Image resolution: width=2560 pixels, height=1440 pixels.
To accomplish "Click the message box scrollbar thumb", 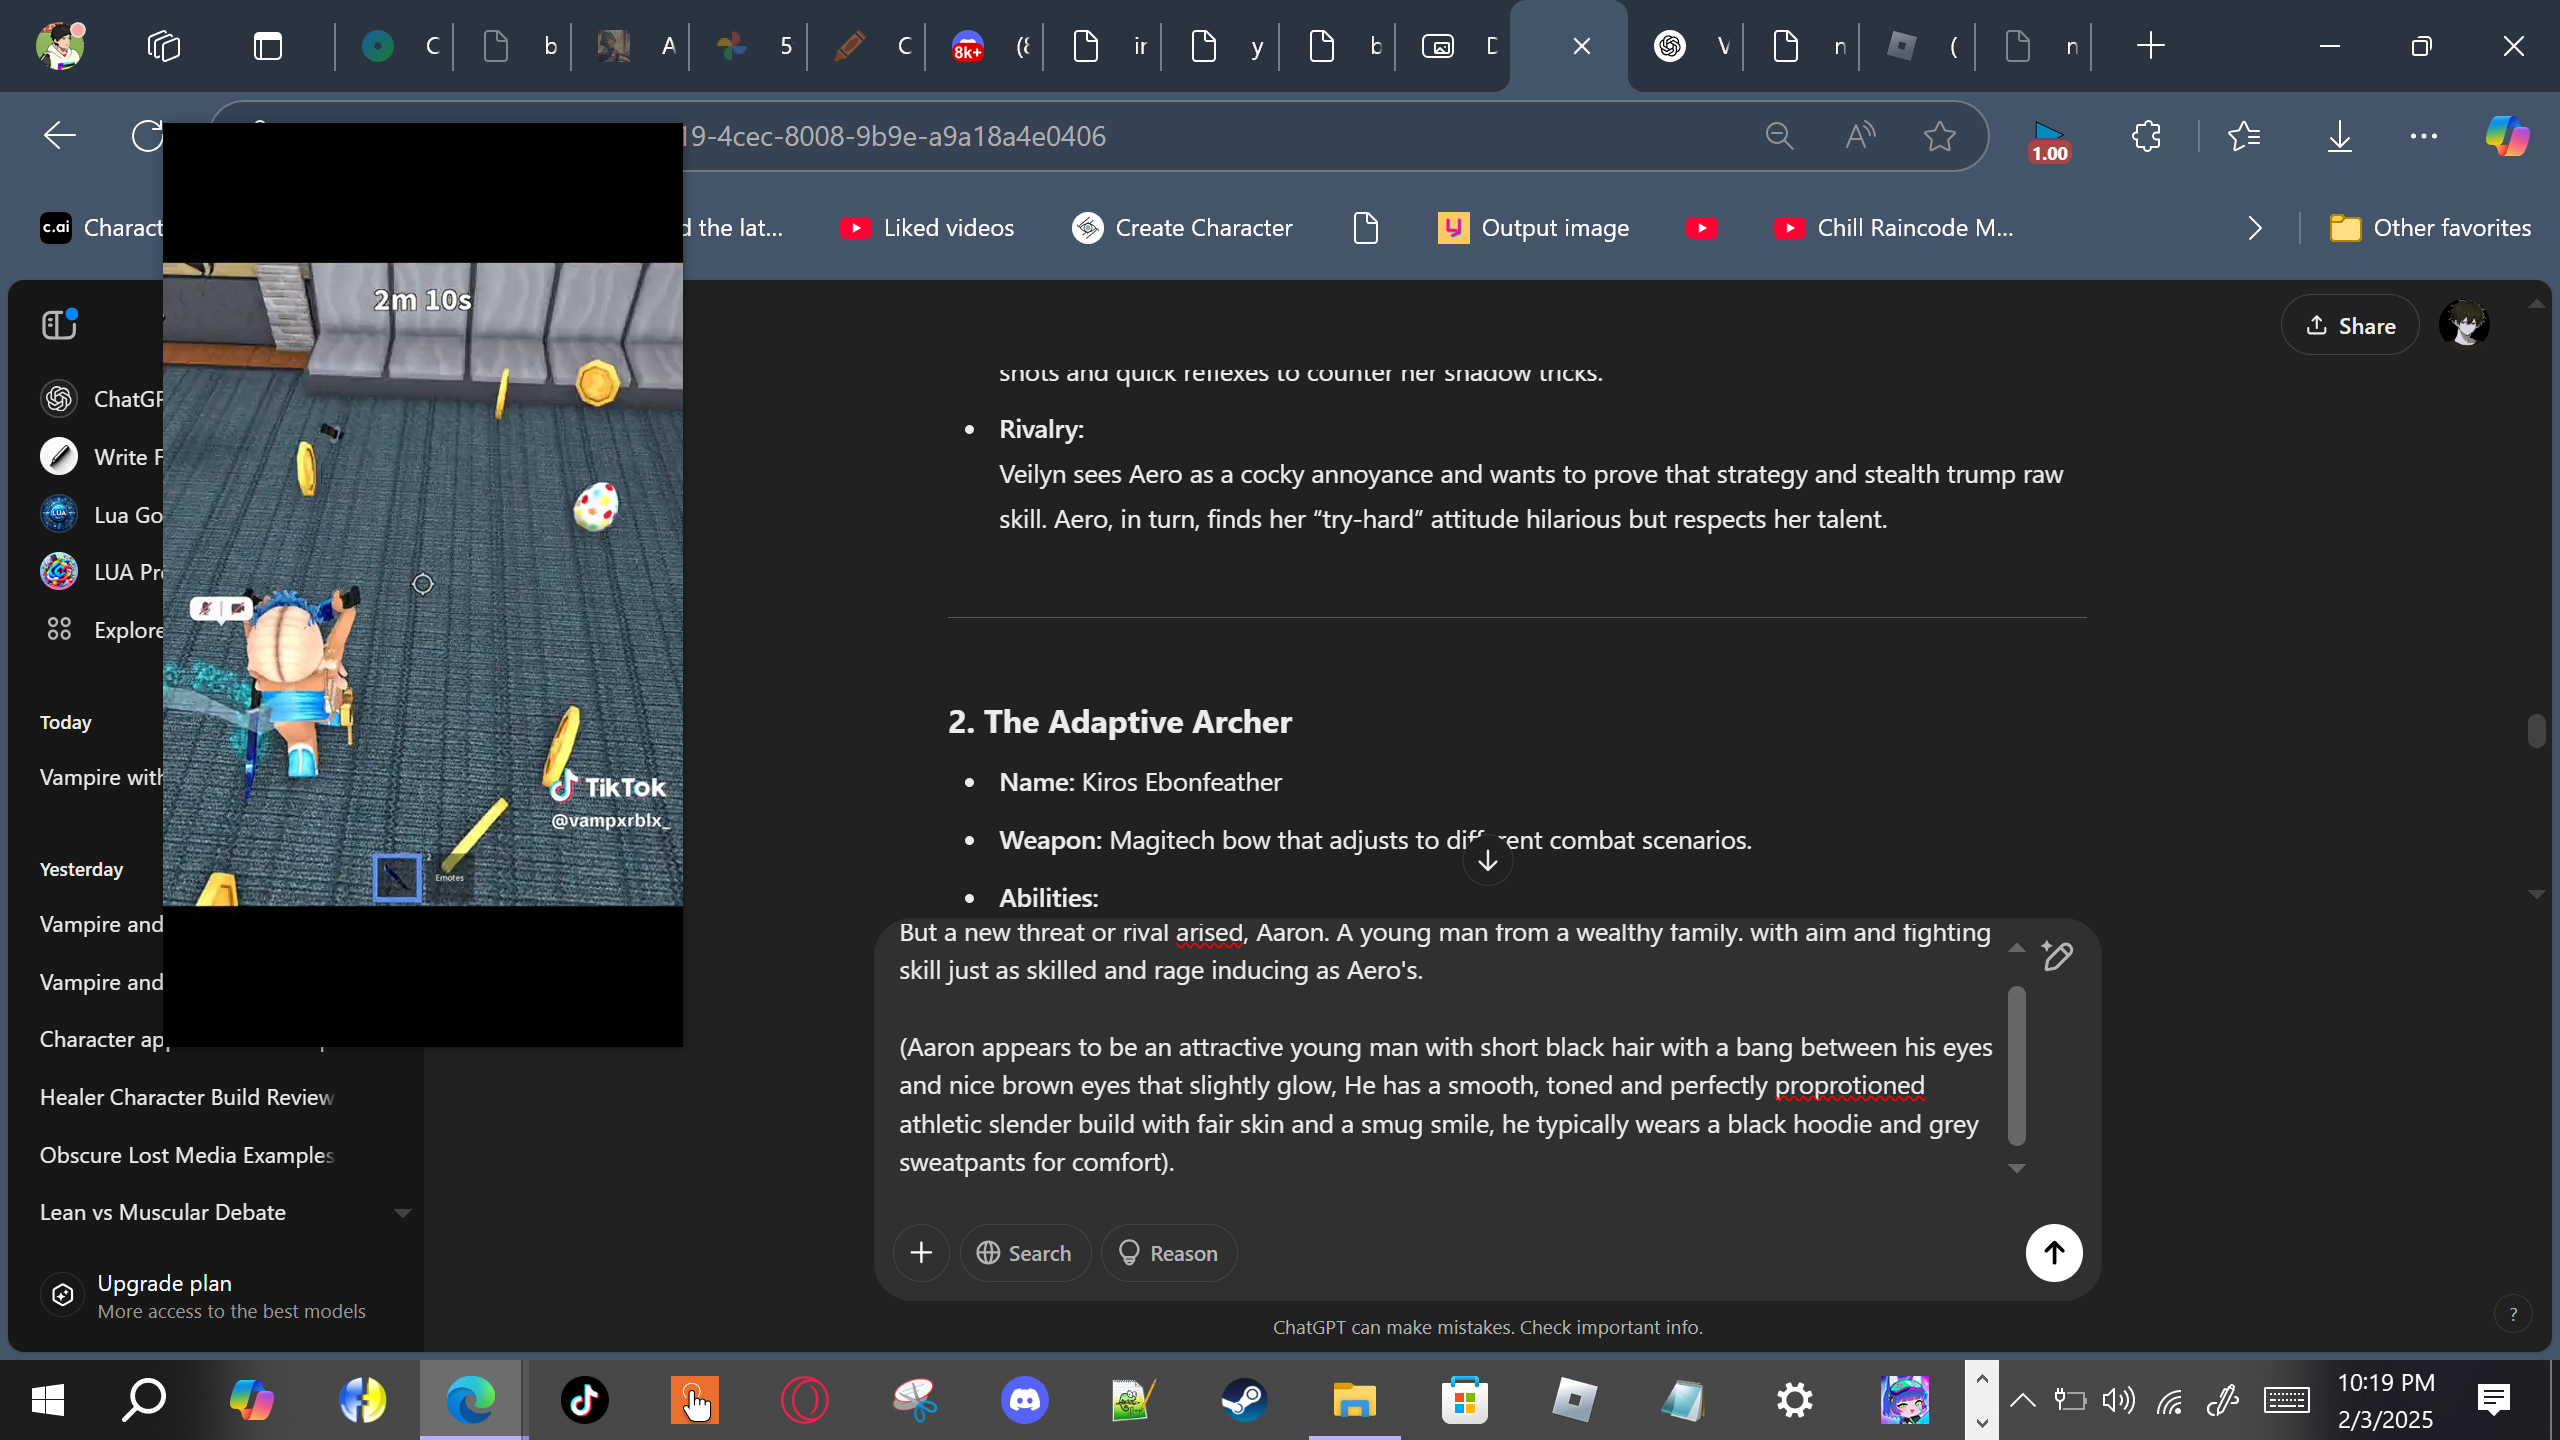I will click(2017, 1065).
